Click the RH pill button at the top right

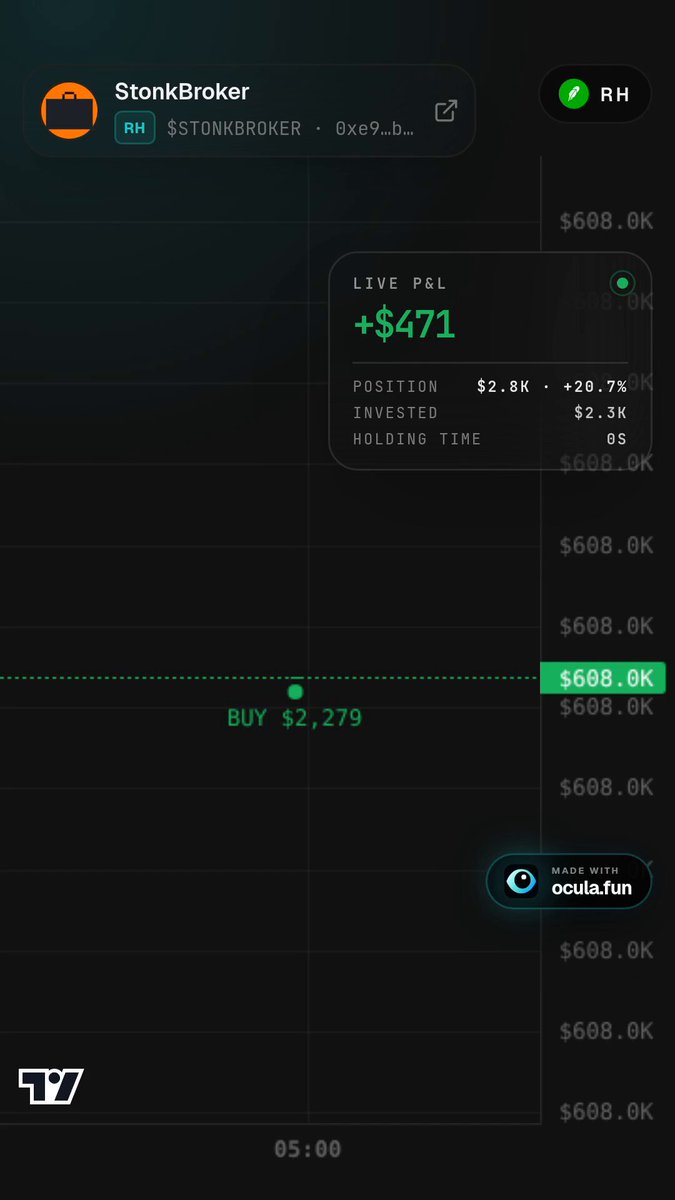(596, 95)
